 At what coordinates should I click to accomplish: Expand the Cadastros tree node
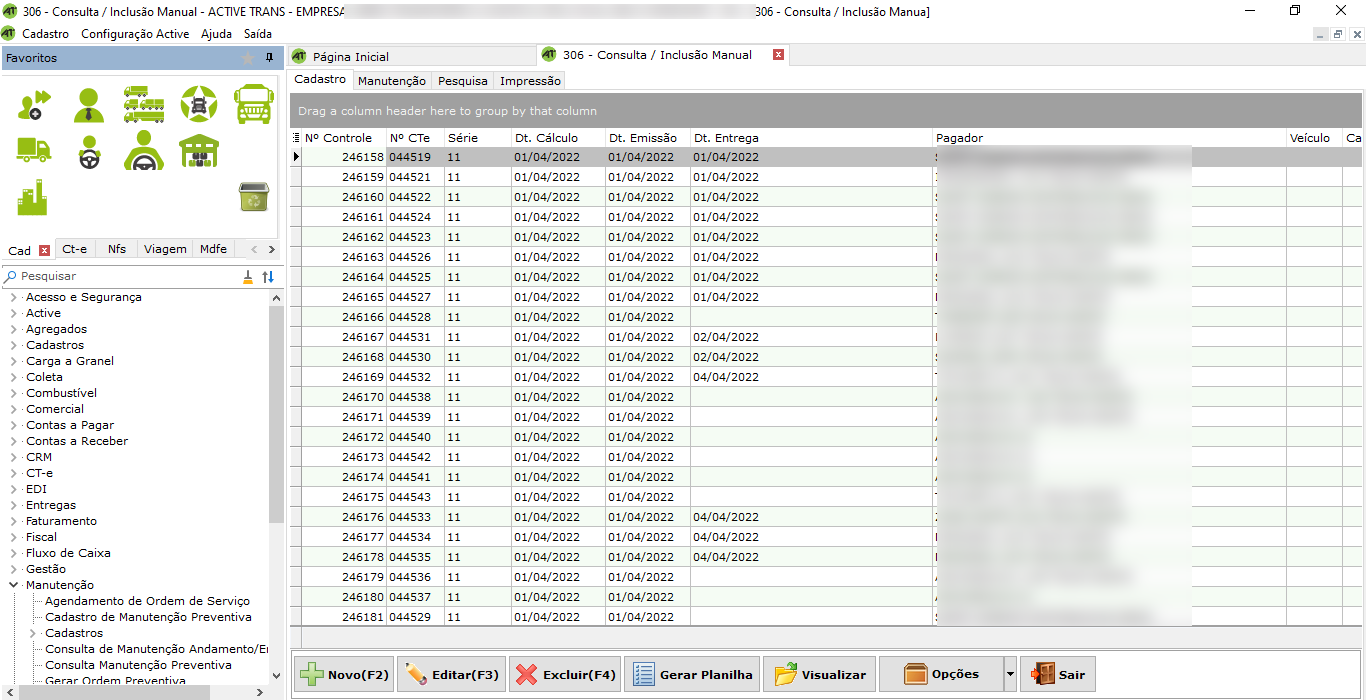pyautogui.click(x=13, y=345)
